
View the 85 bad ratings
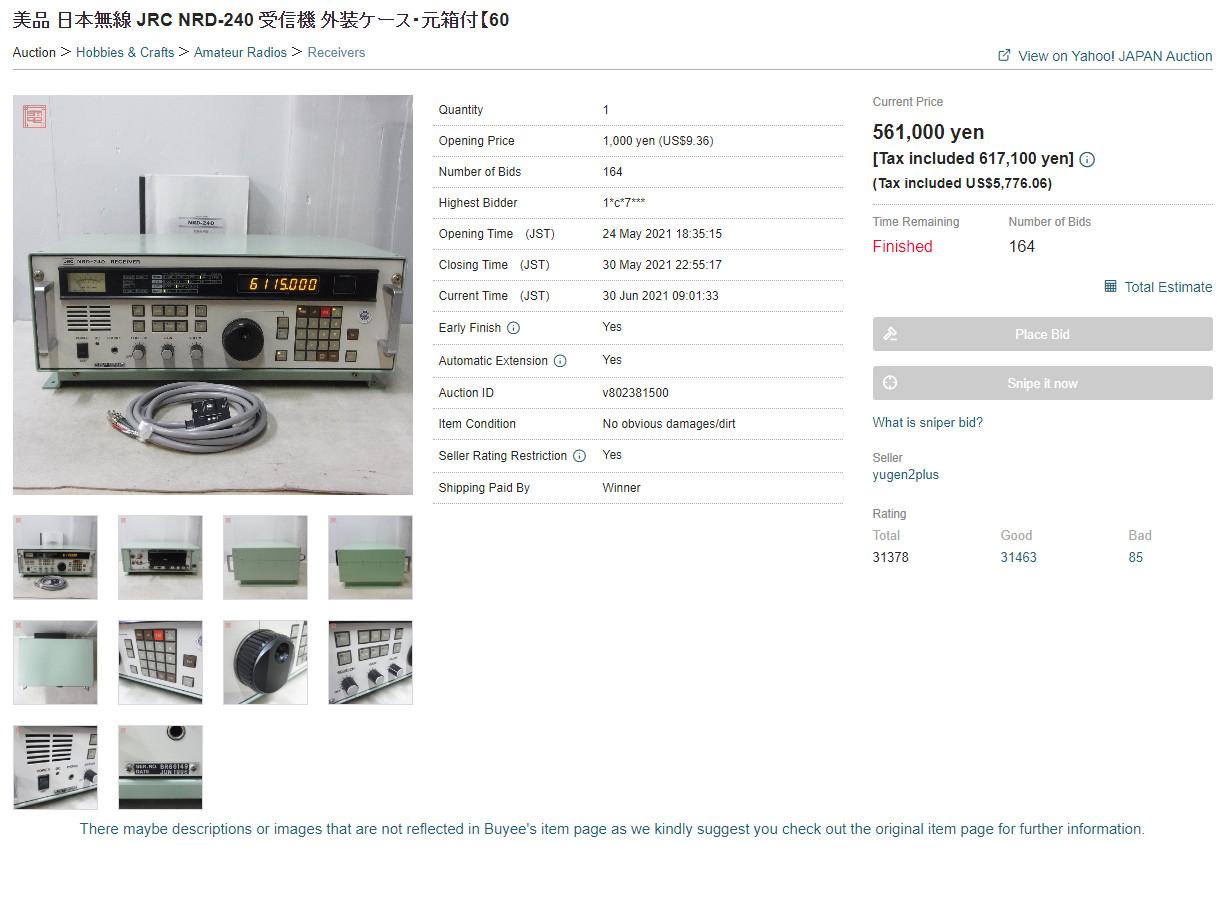point(1135,557)
